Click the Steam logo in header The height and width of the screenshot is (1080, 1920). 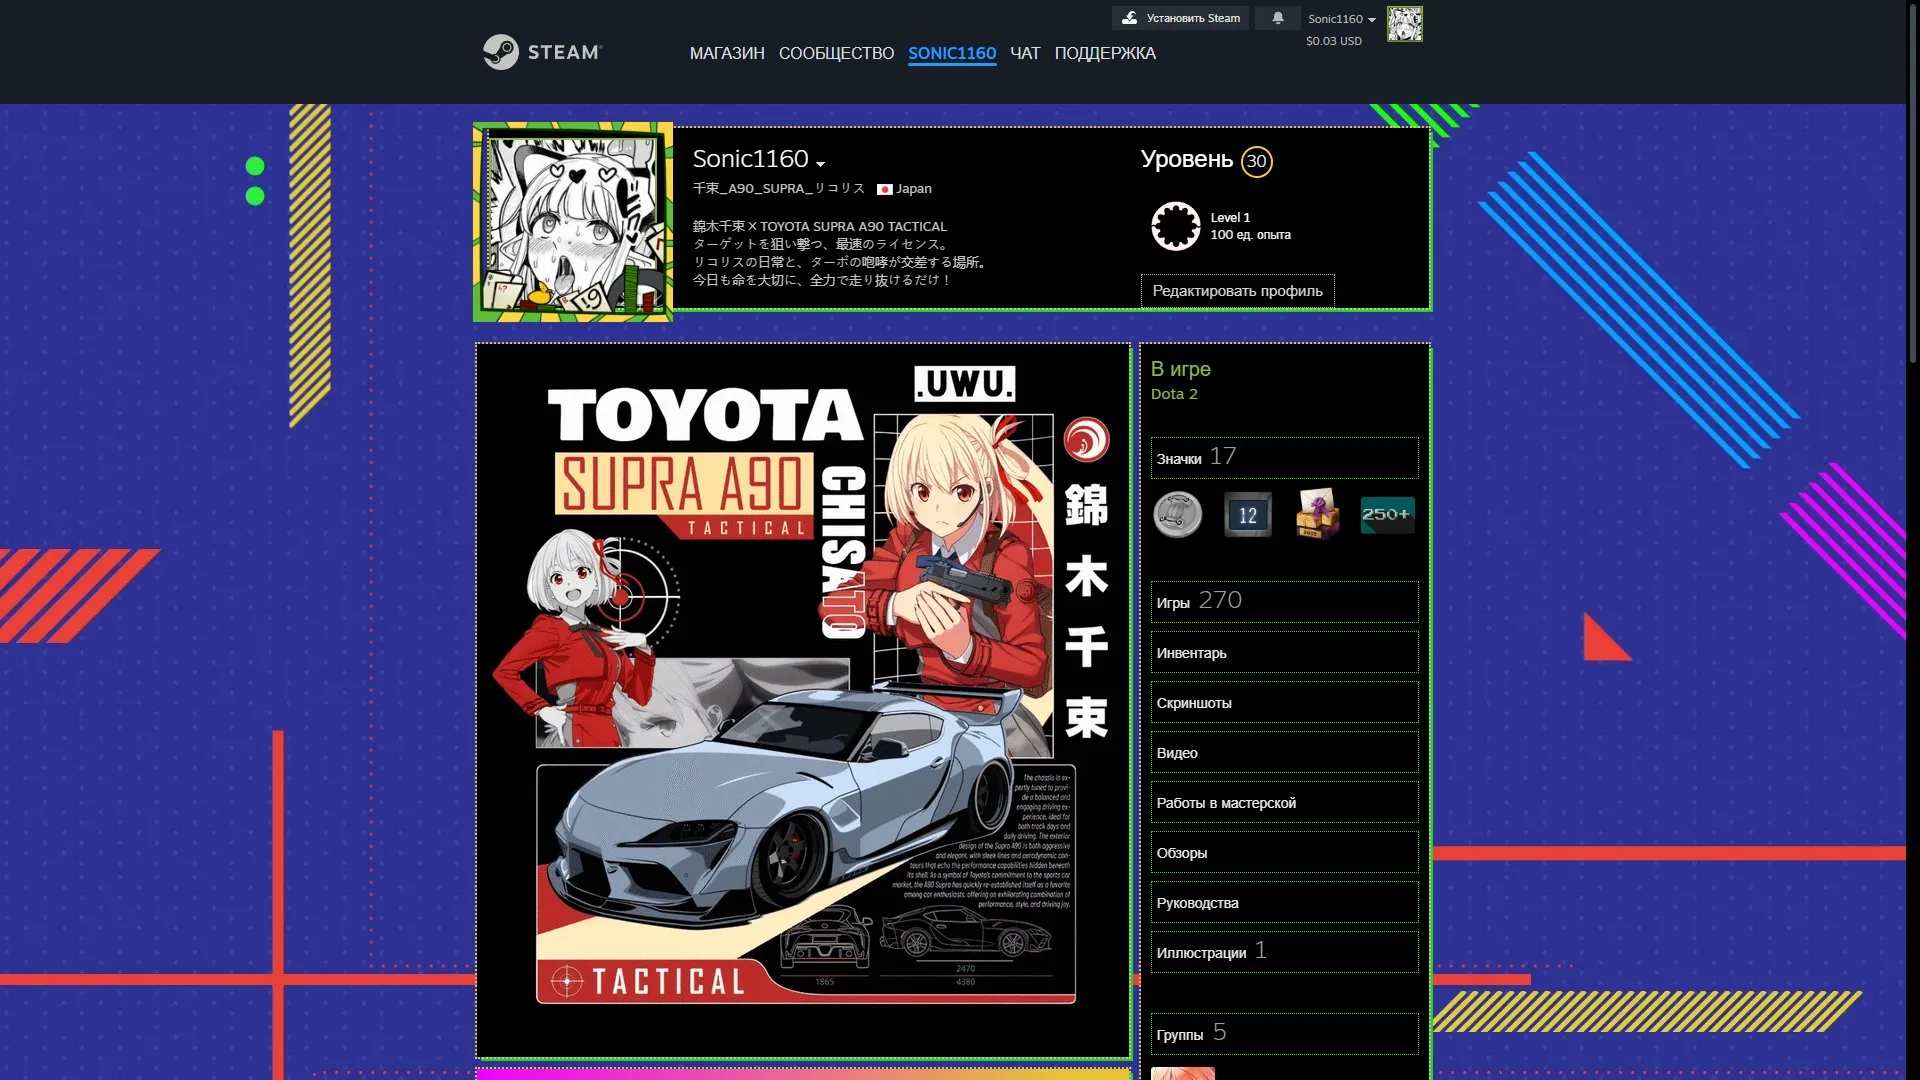(542, 52)
